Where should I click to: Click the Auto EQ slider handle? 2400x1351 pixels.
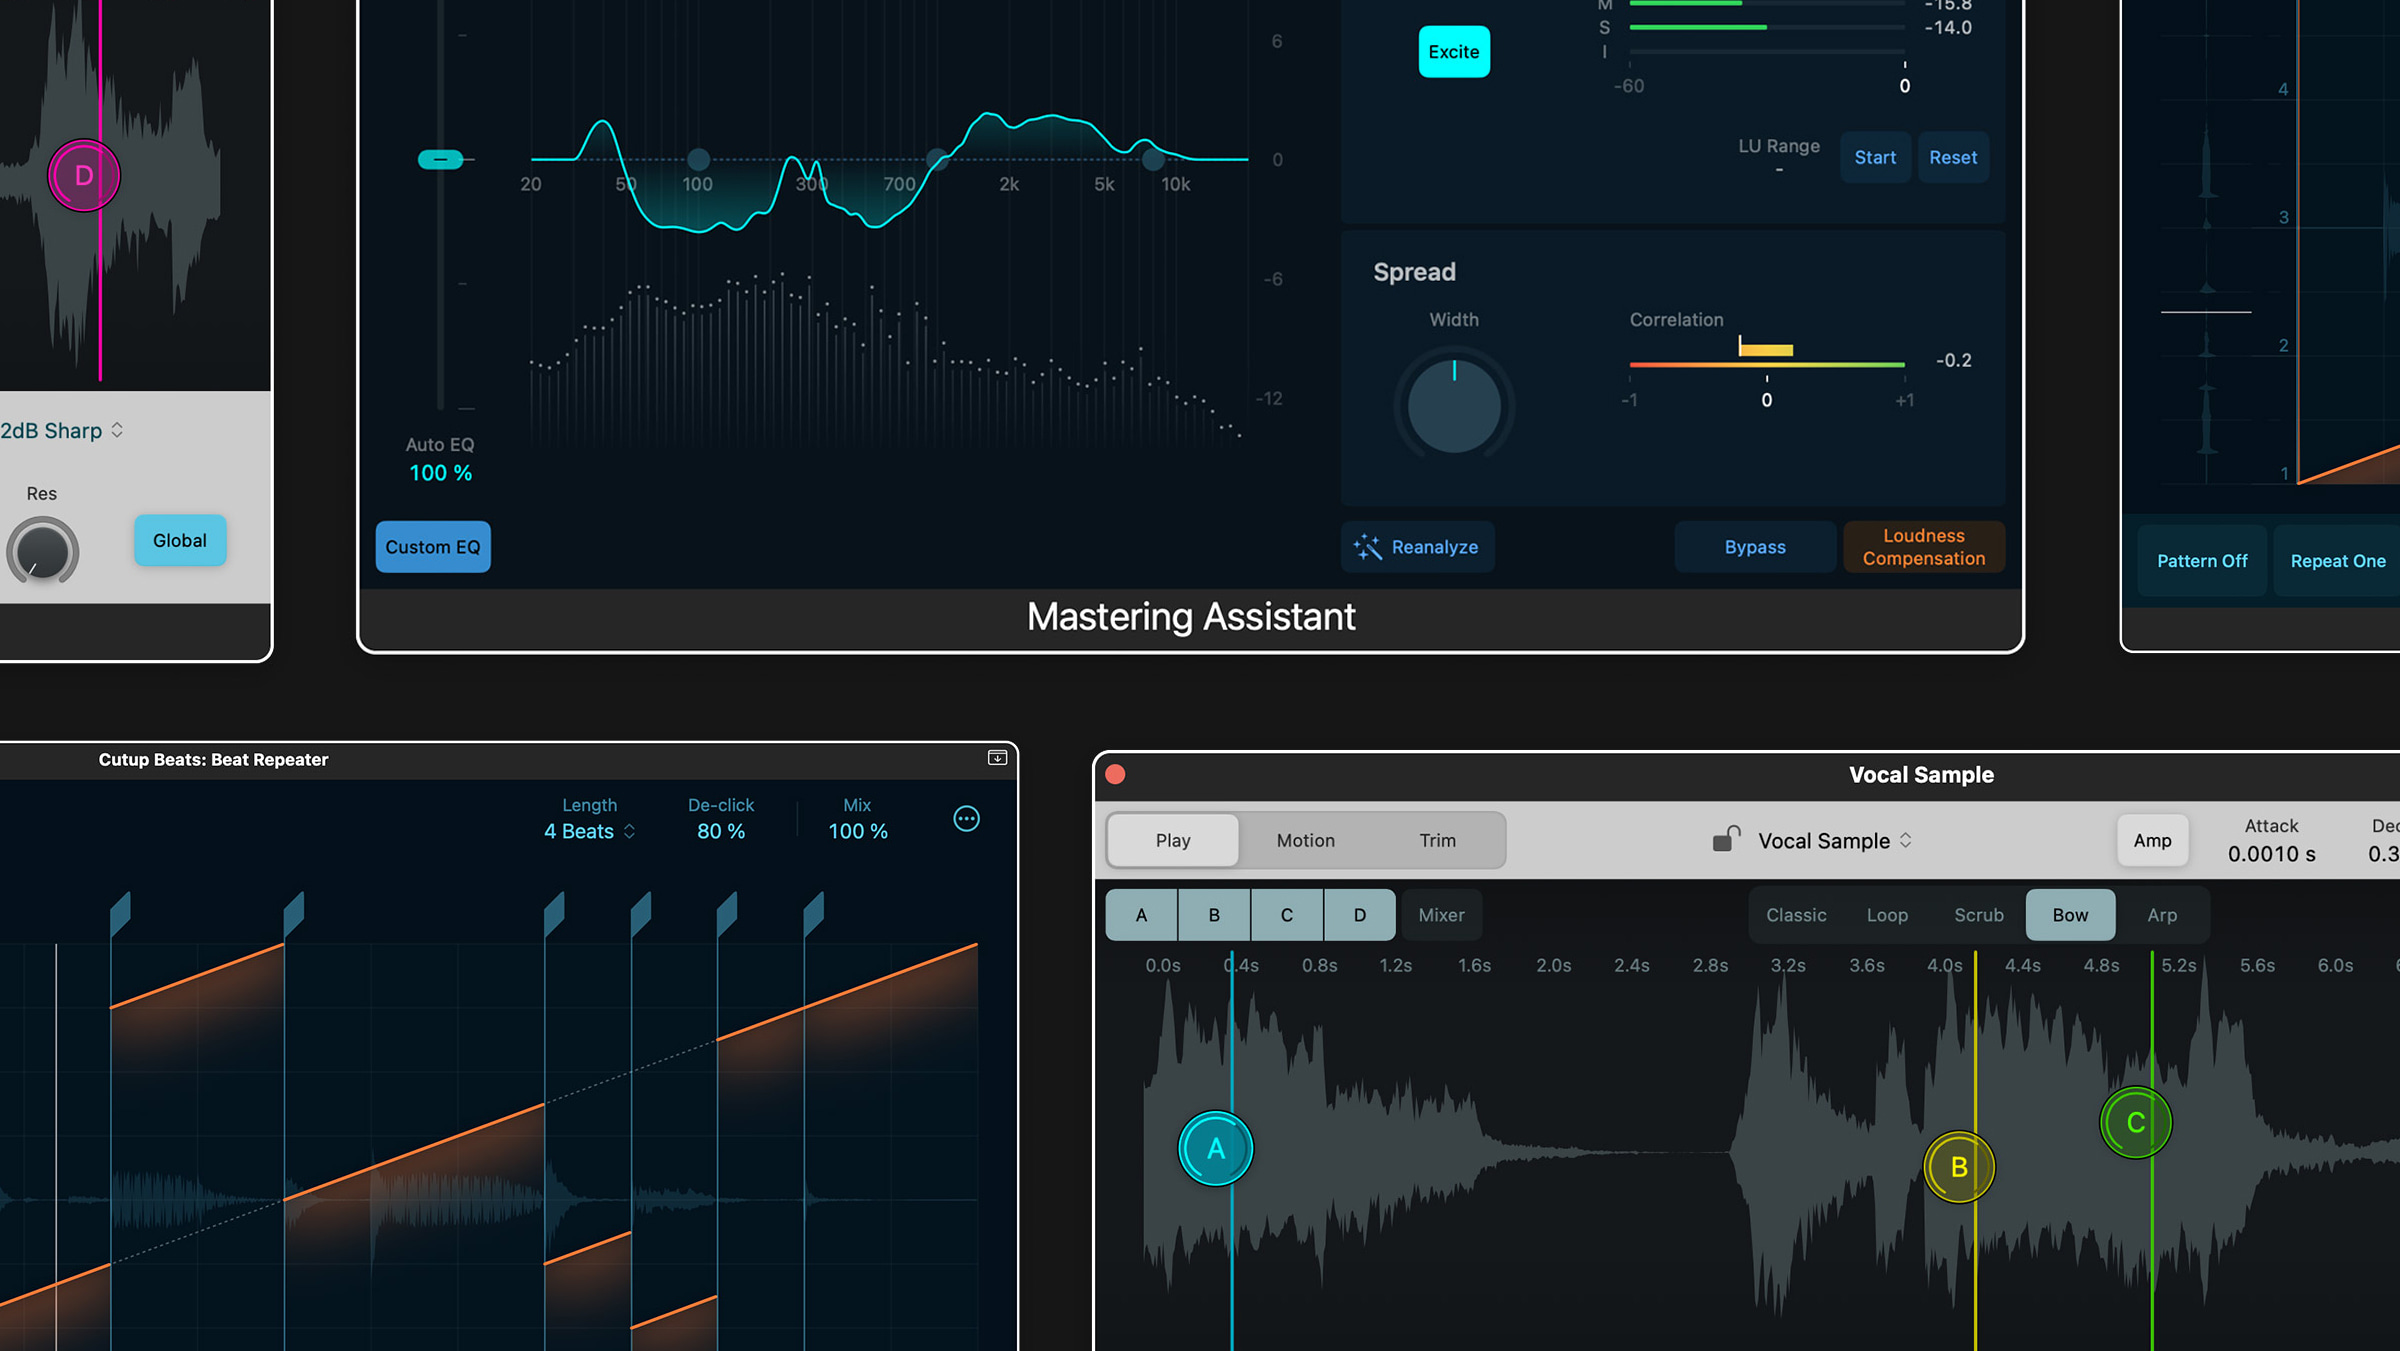point(440,159)
